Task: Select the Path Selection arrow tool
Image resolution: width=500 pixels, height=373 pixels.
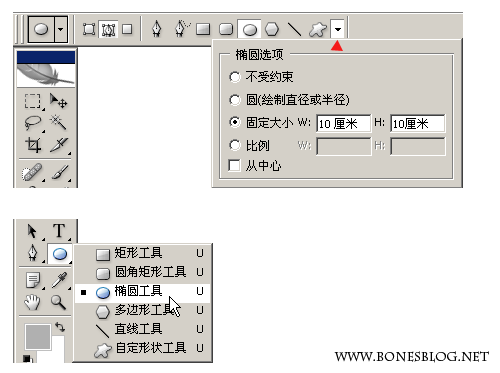Action: click(33, 231)
